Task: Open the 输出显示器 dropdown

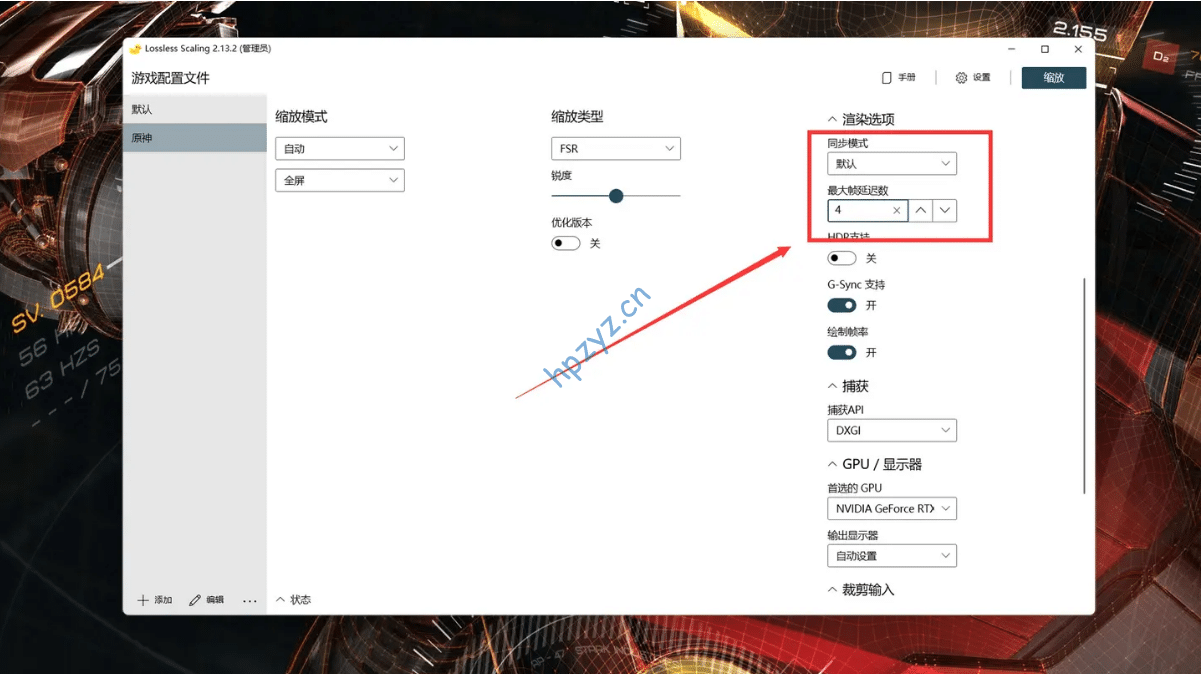Action: pyautogui.click(x=892, y=556)
